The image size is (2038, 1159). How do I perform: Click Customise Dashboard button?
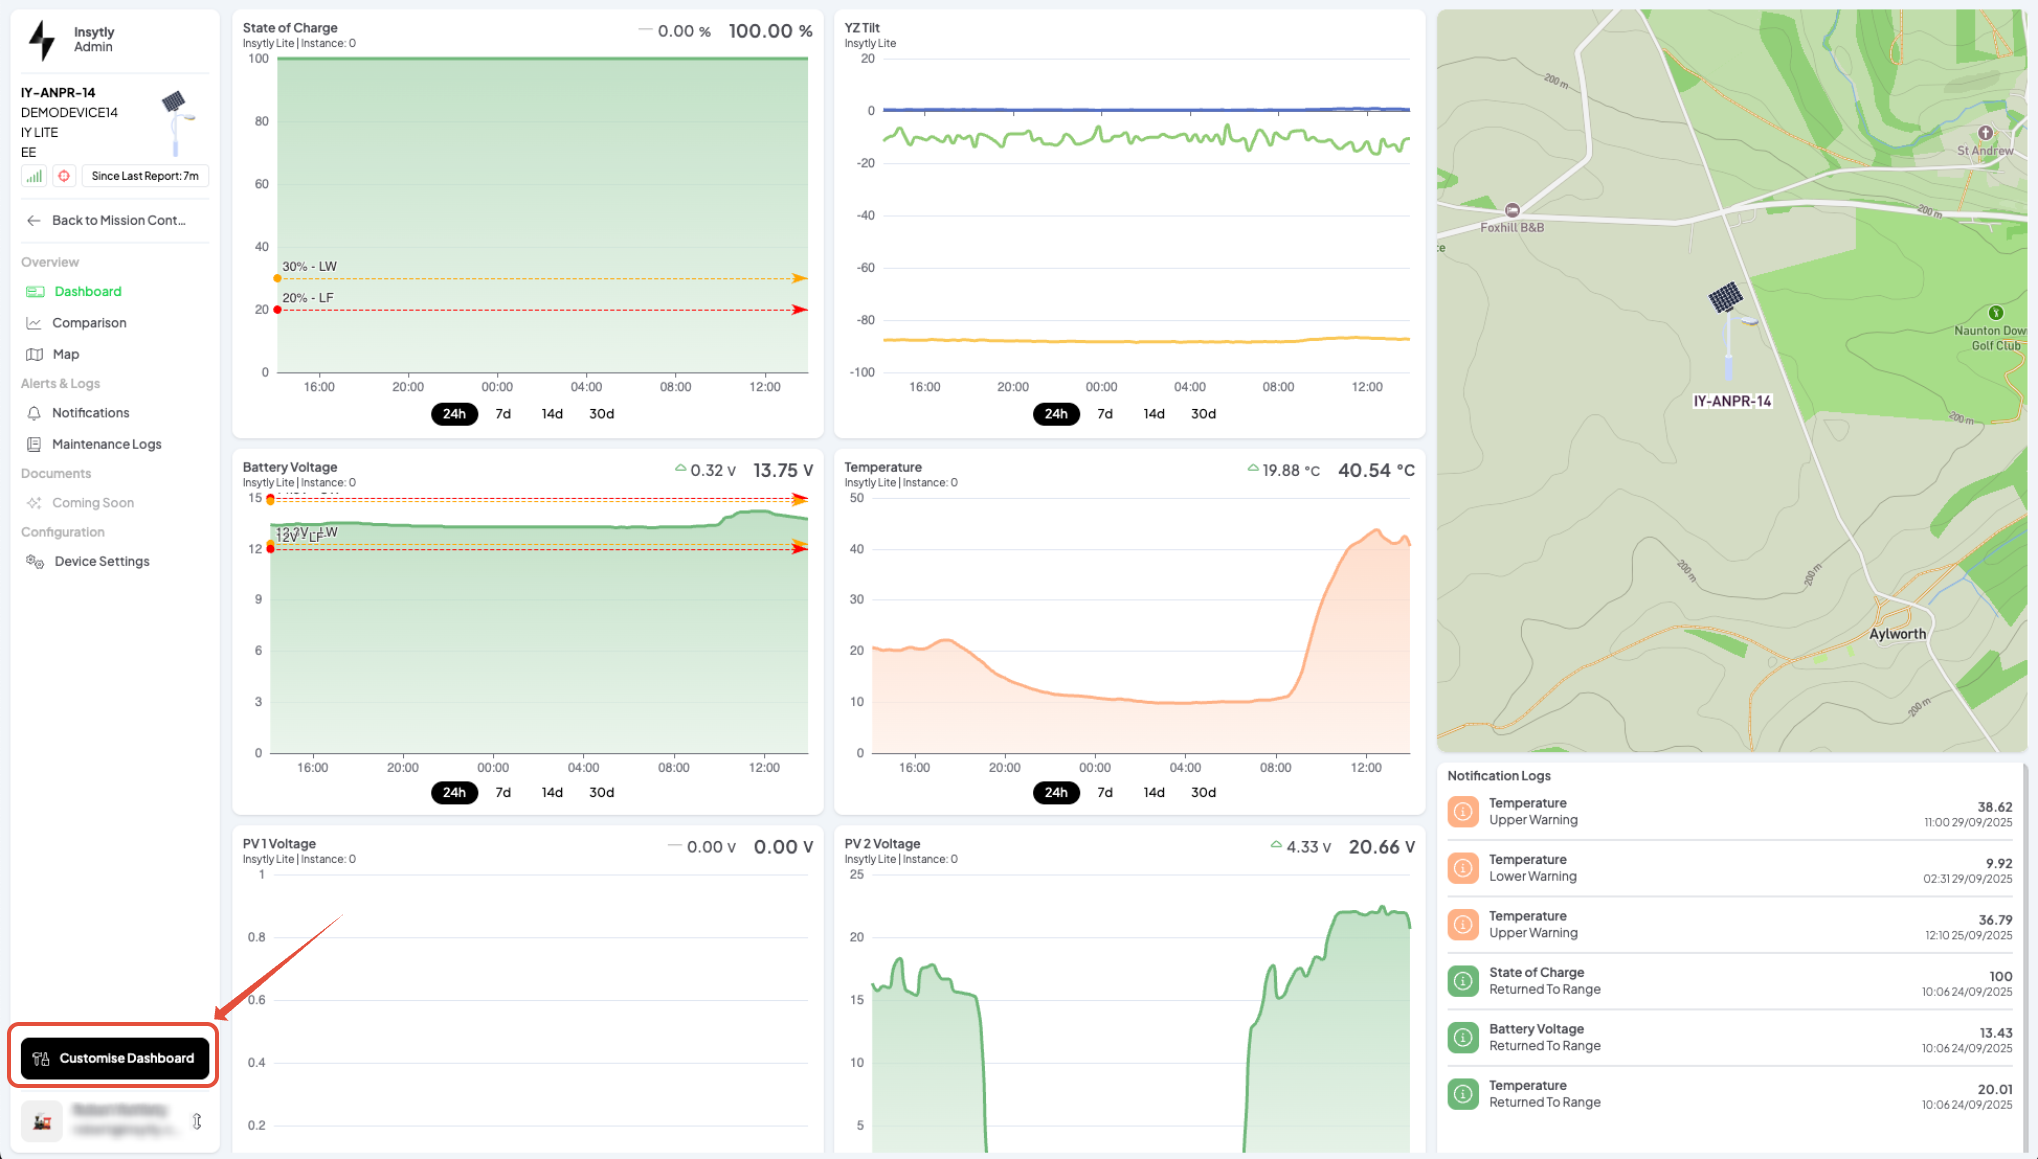[114, 1058]
